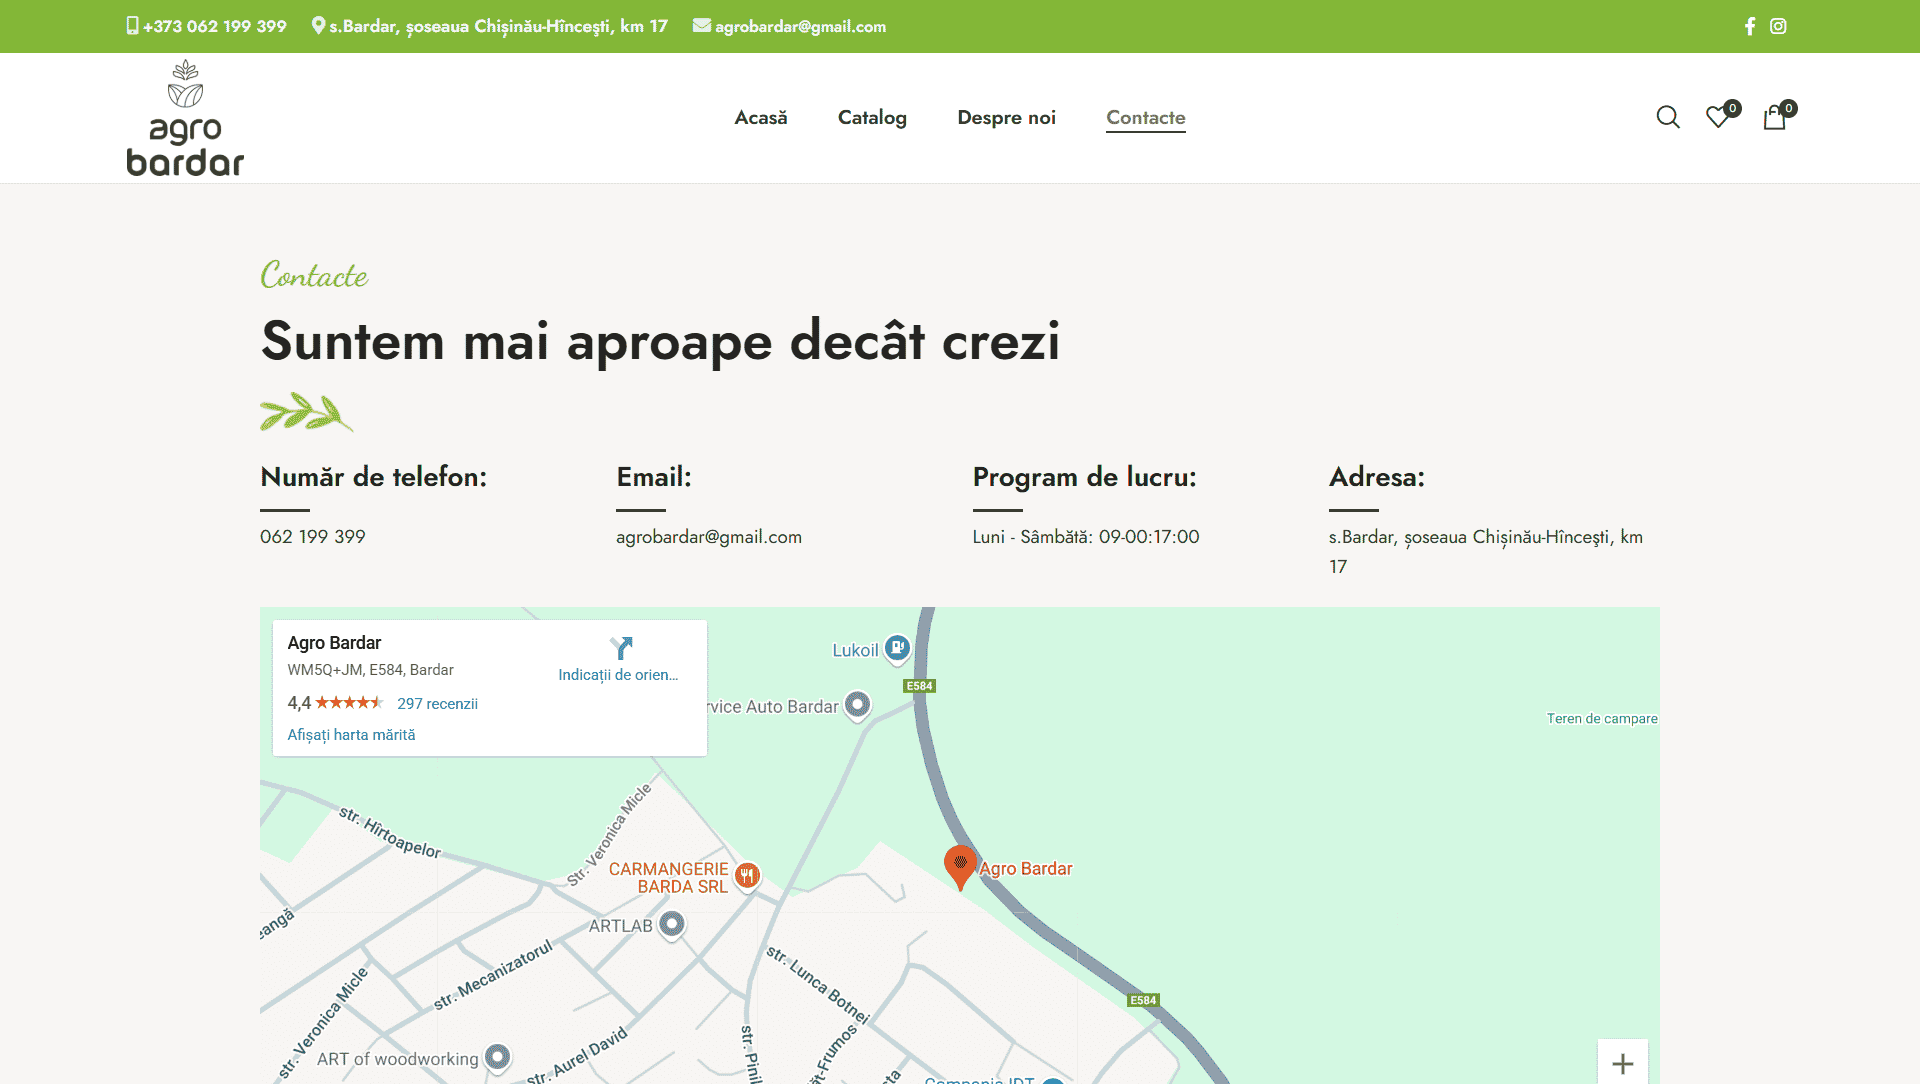Click the address text under Adresa
1920x1084 pixels.
point(1486,552)
